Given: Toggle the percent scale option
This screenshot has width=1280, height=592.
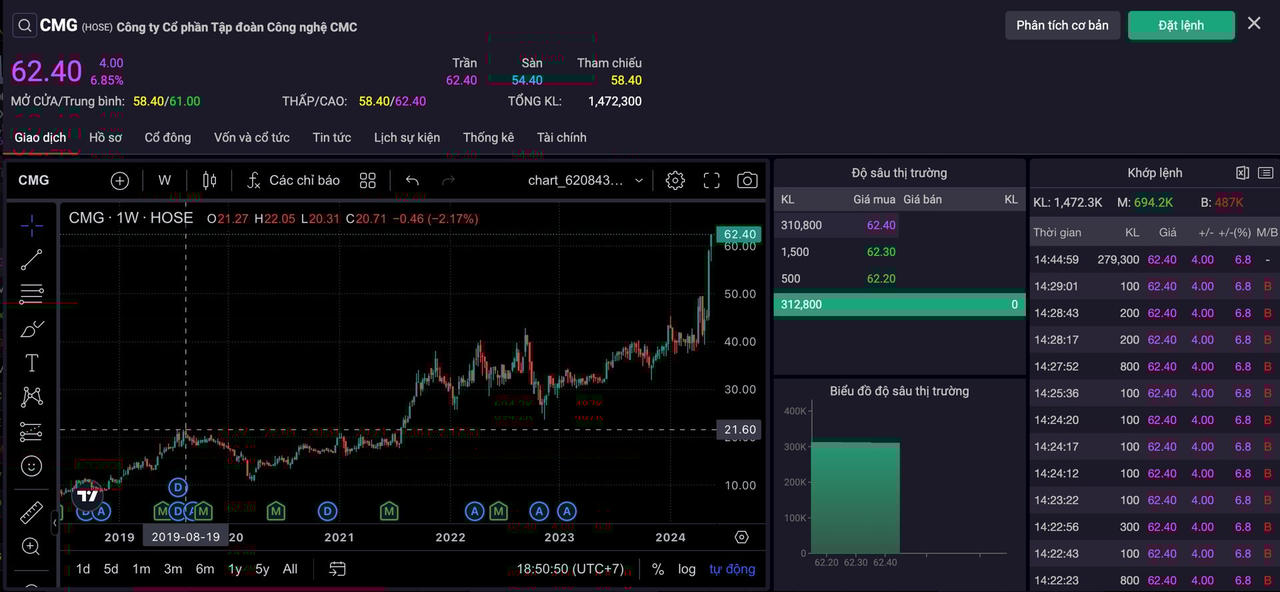Looking at the screenshot, I should coord(658,569).
